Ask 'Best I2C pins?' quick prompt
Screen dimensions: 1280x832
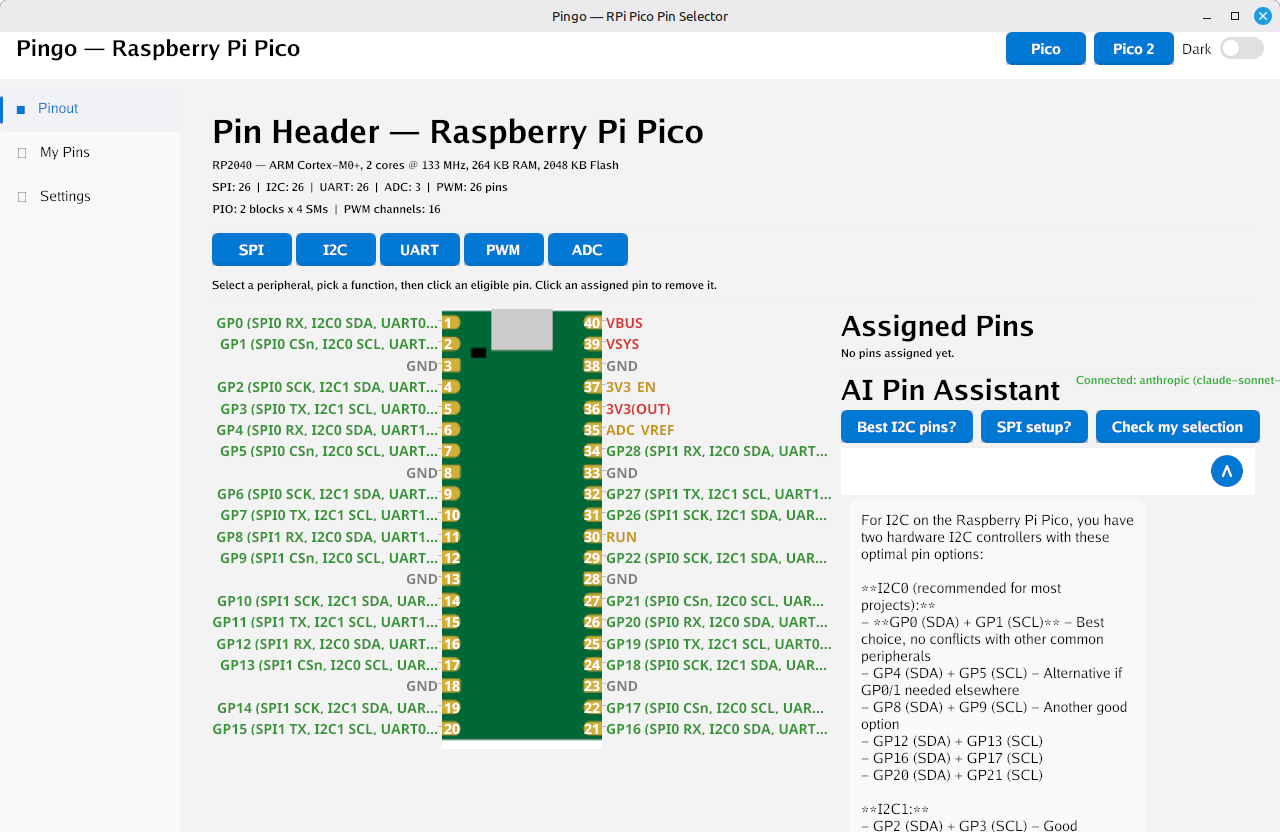click(907, 427)
